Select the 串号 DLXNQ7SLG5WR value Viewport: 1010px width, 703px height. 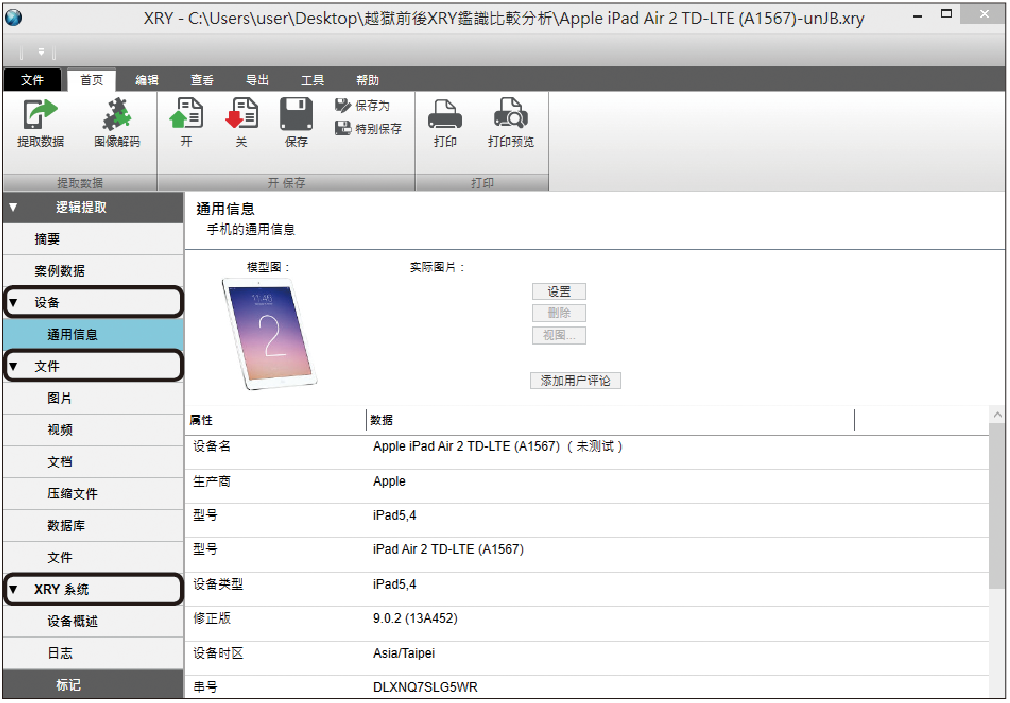pos(425,688)
